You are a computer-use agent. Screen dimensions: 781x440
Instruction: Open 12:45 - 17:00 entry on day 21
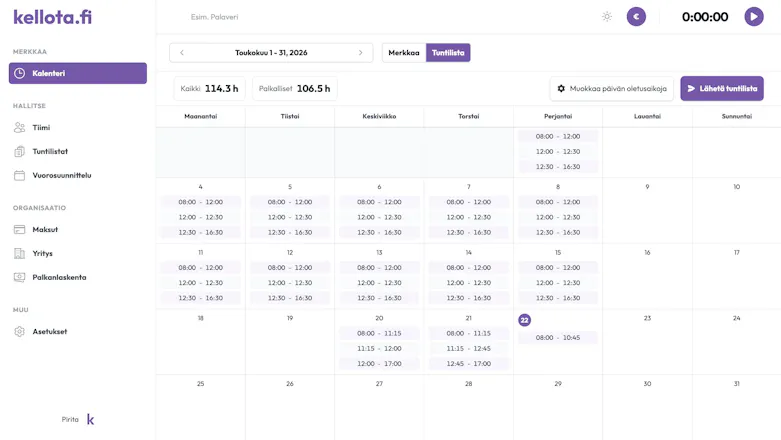coord(468,364)
